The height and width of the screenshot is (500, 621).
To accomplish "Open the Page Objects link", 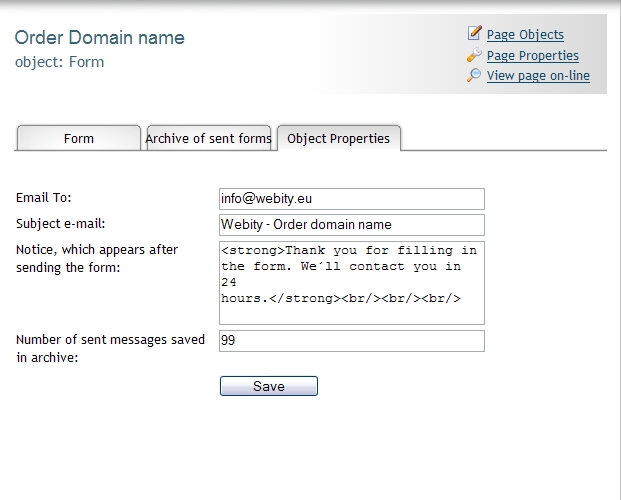I will [525, 35].
